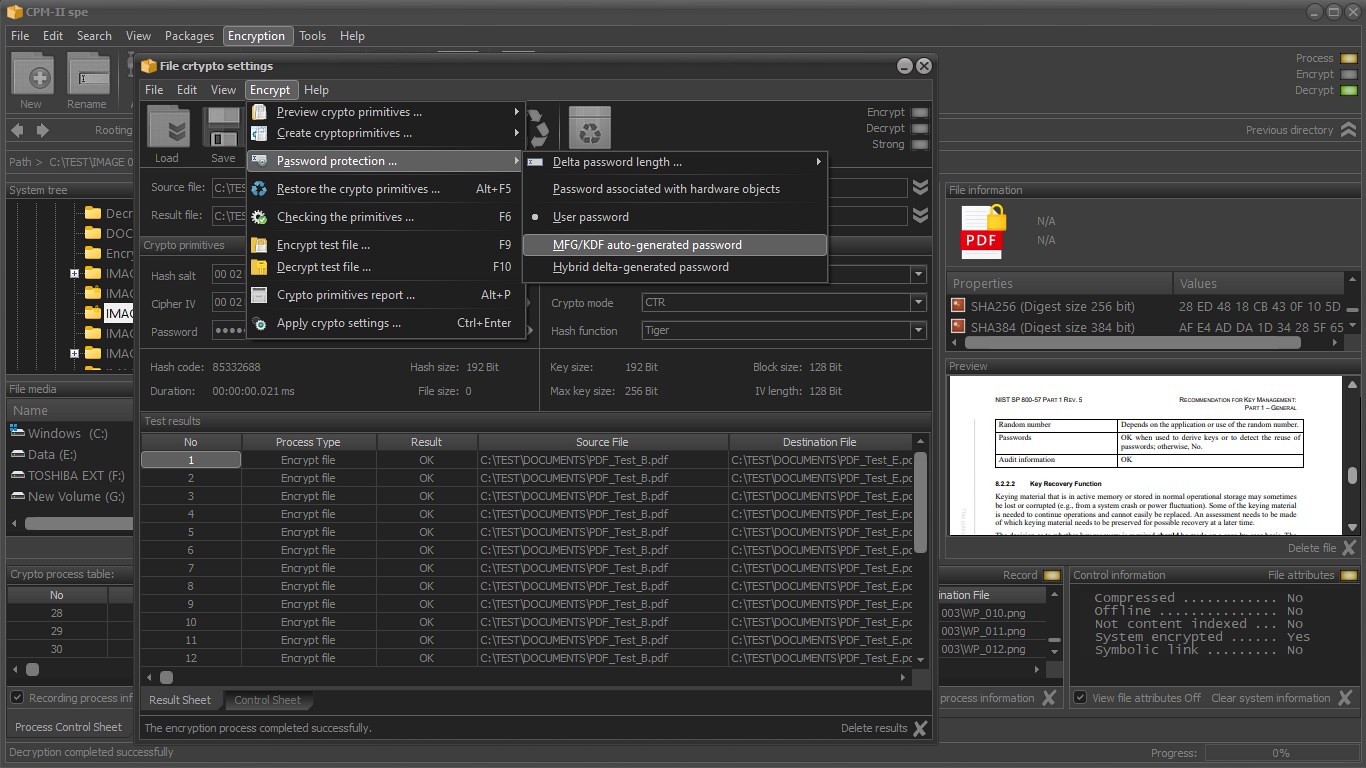Click the New folder icon in main toolbar
This screenshot has width=1366, height=768.
click(x=31, y=74)
